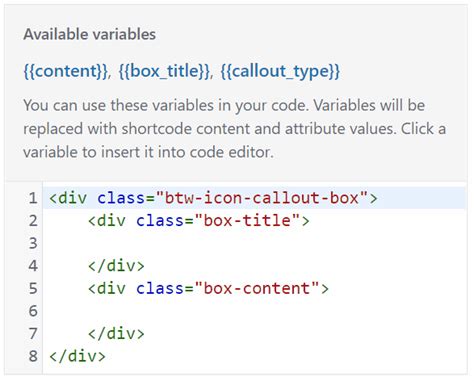The height and width of the screenshot is (381, 474).
Task: Click the box-title div on line 2
Action: tap(199, 221)
